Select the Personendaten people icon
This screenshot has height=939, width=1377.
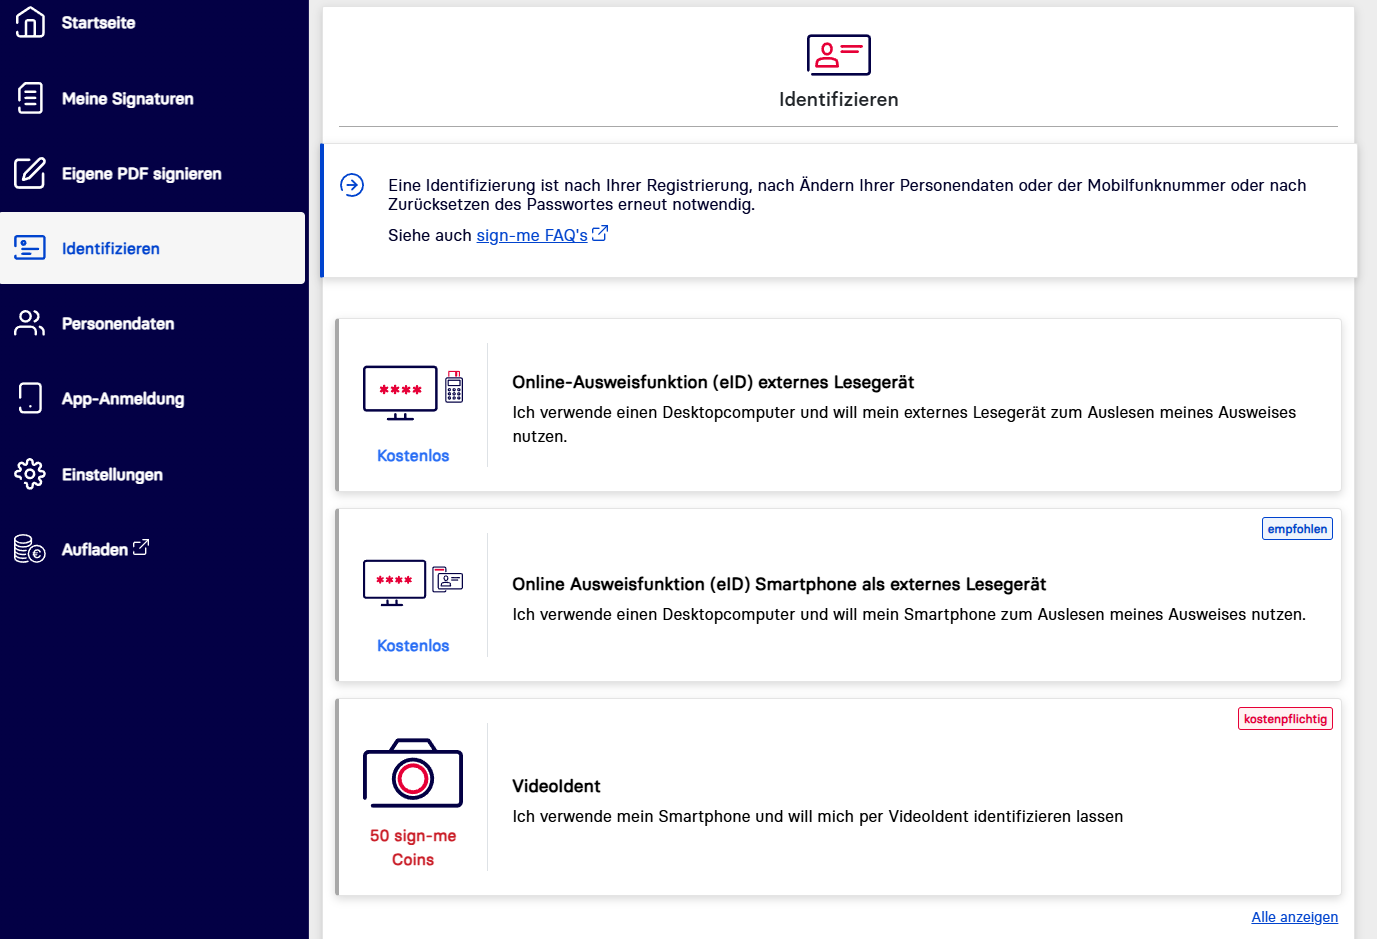tap(30, 323)
